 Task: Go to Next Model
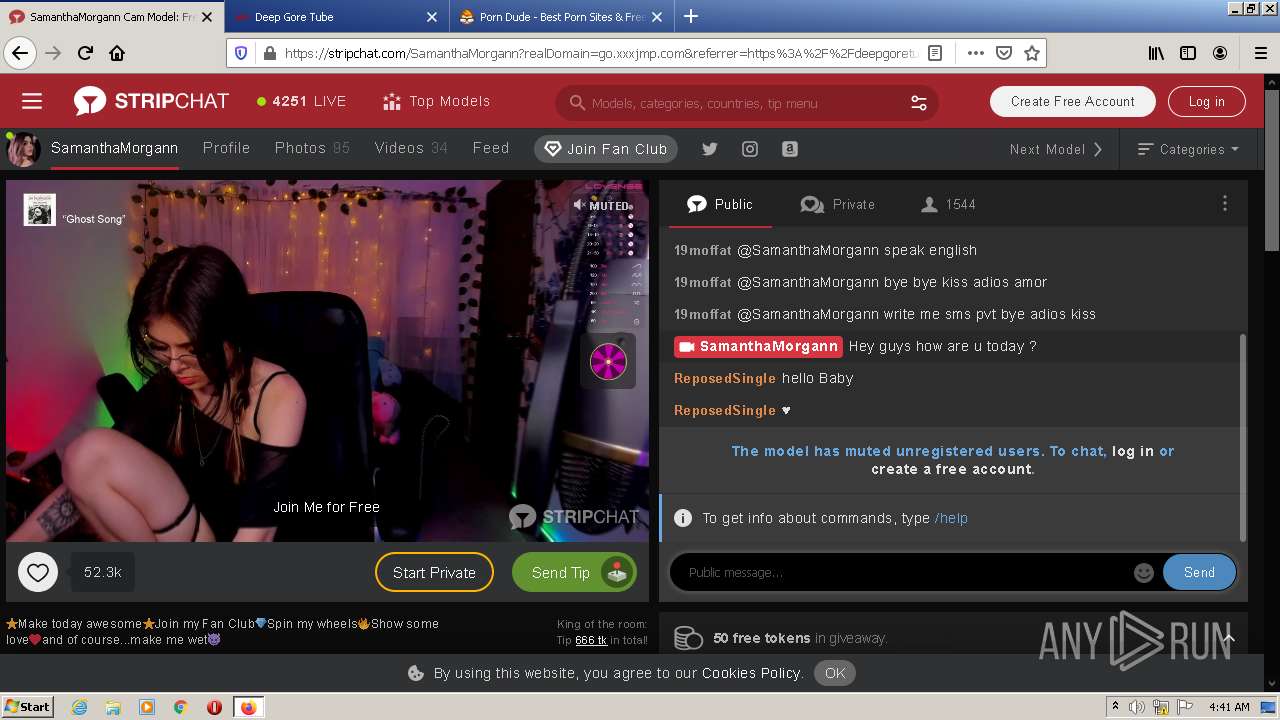pos(1056,149)
